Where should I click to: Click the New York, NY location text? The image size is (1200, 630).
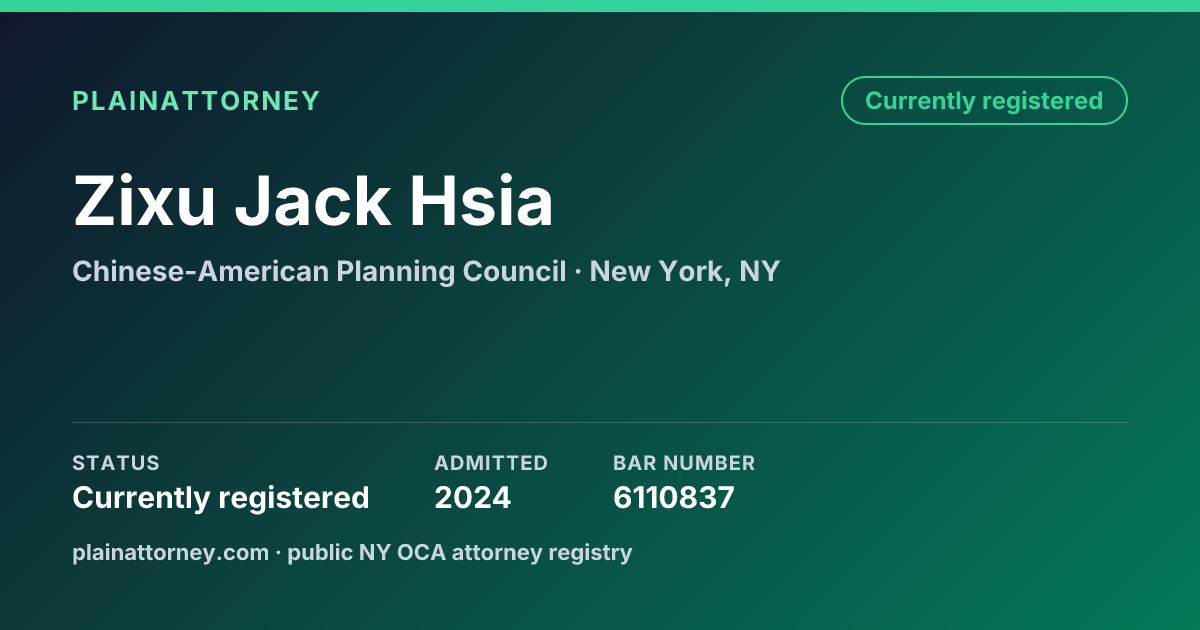click(685, 271)
